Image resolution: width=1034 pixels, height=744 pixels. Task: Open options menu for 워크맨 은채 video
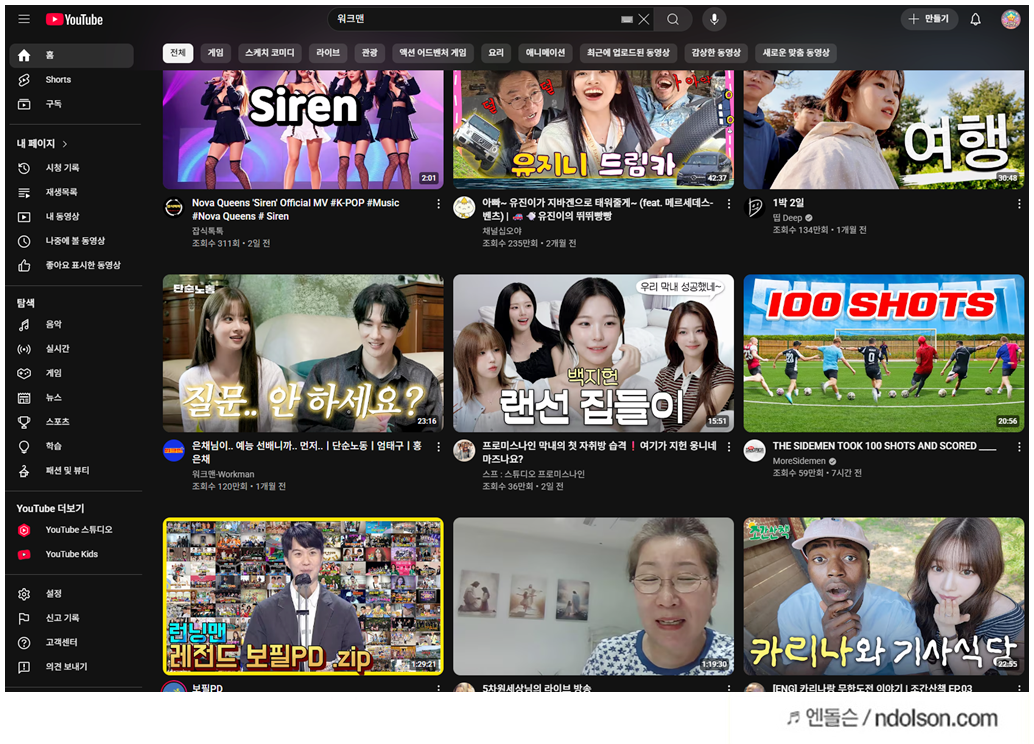pyautogui.click(x=439, y=447)
